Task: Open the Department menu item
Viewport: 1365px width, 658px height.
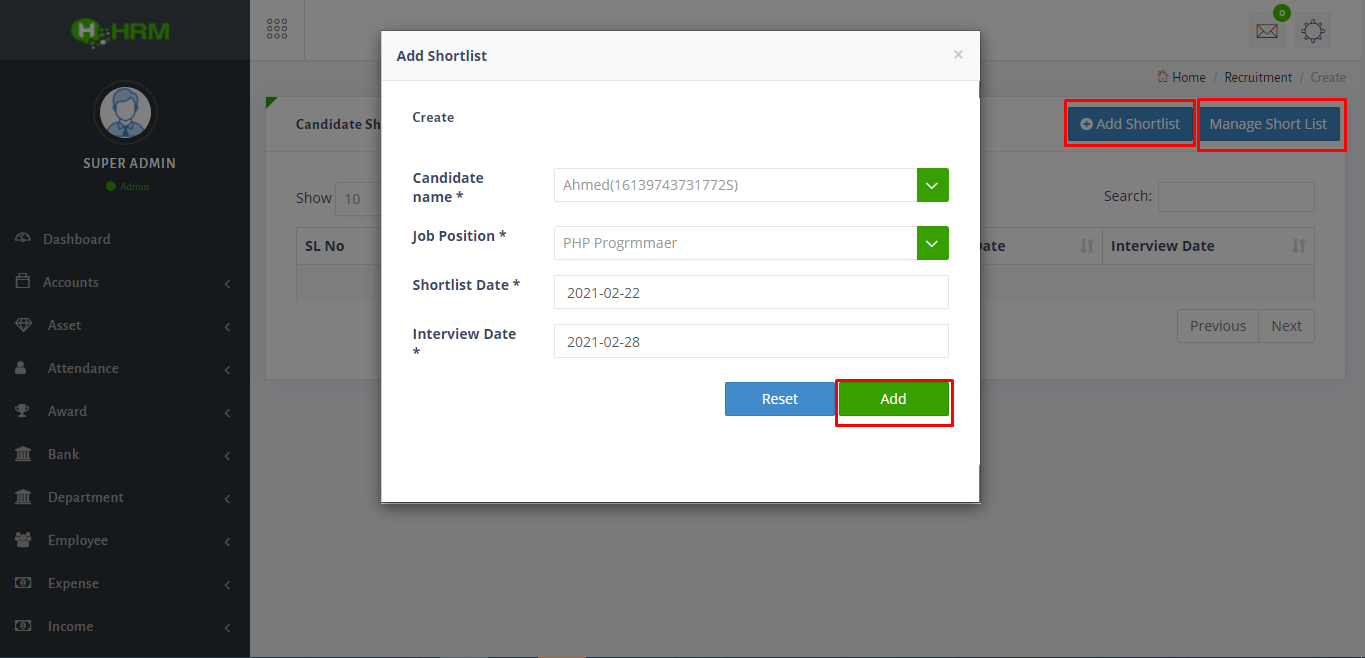Action: (x=86, y=497)
